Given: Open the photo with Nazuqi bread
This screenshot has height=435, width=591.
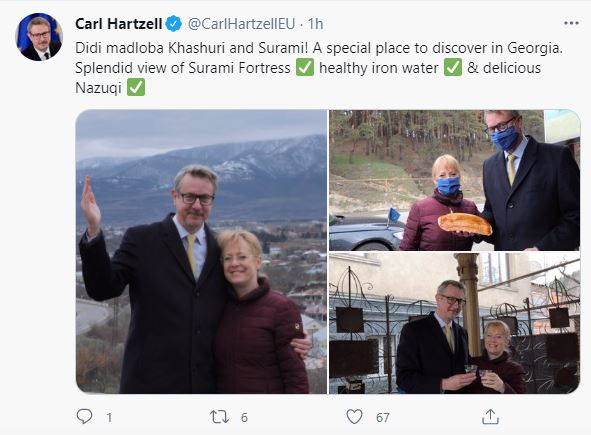Looking at the screenshot, I should point(455,180).
